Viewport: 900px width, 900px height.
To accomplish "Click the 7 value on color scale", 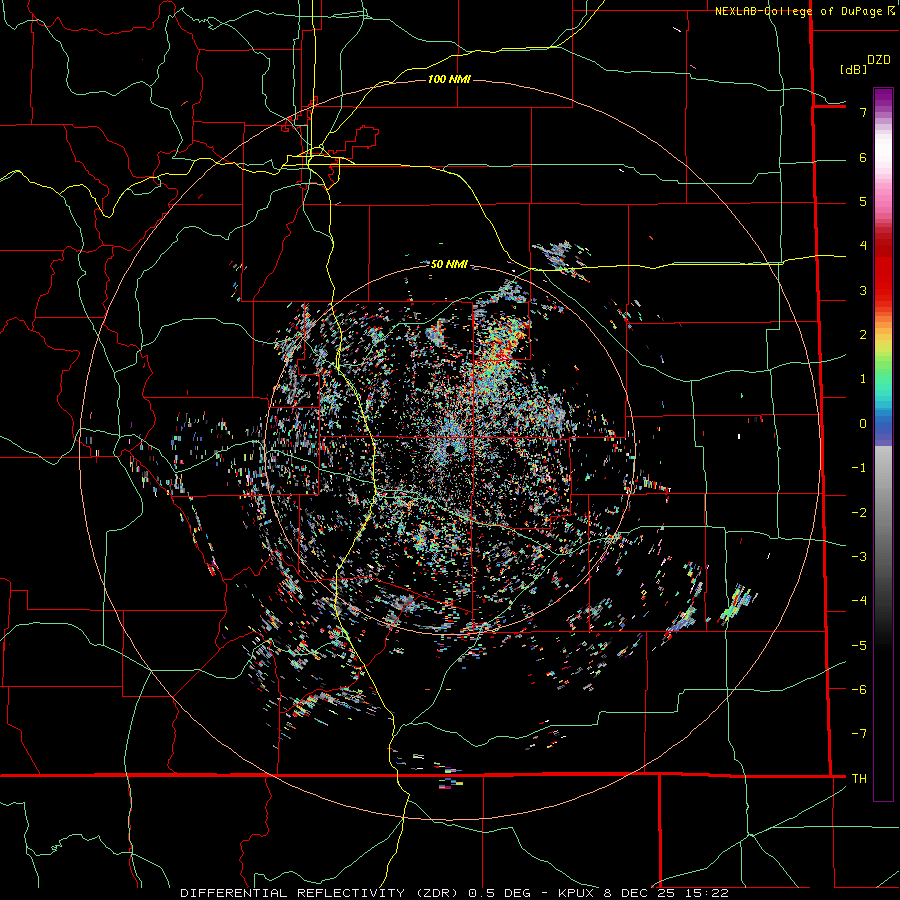I will pos(863,112).
